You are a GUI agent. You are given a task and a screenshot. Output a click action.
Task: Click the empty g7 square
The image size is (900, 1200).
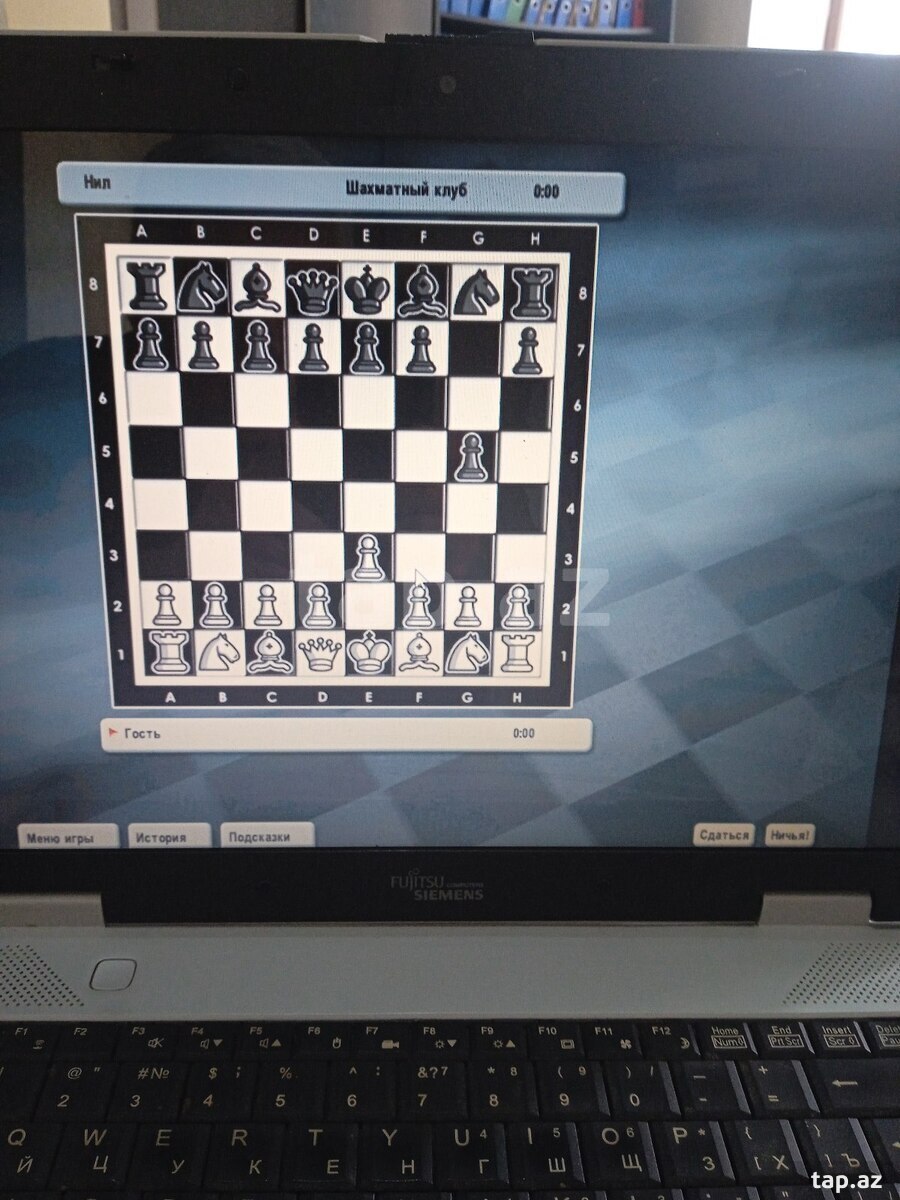click(475, 349)
